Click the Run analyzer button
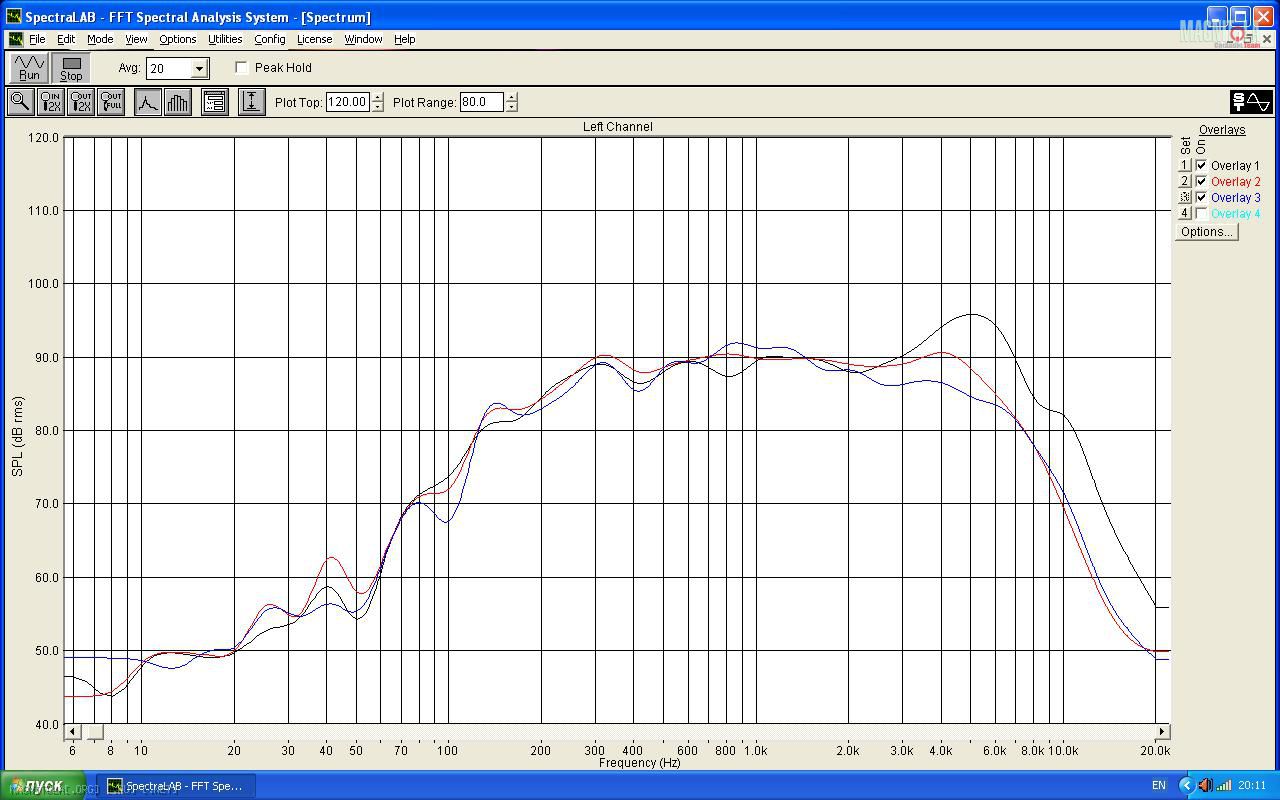1280x800 pixels. [x=29, y=68]
